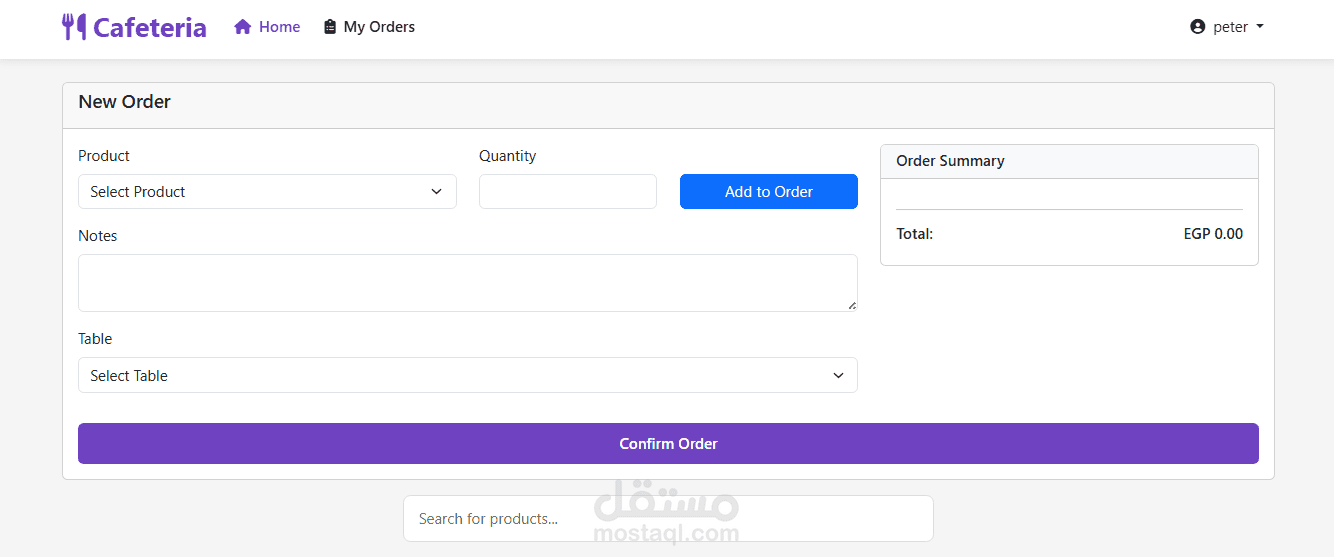
Task: Click the caret arrow next to peter
Action: pyautogui.click(x=1260, y=27)
